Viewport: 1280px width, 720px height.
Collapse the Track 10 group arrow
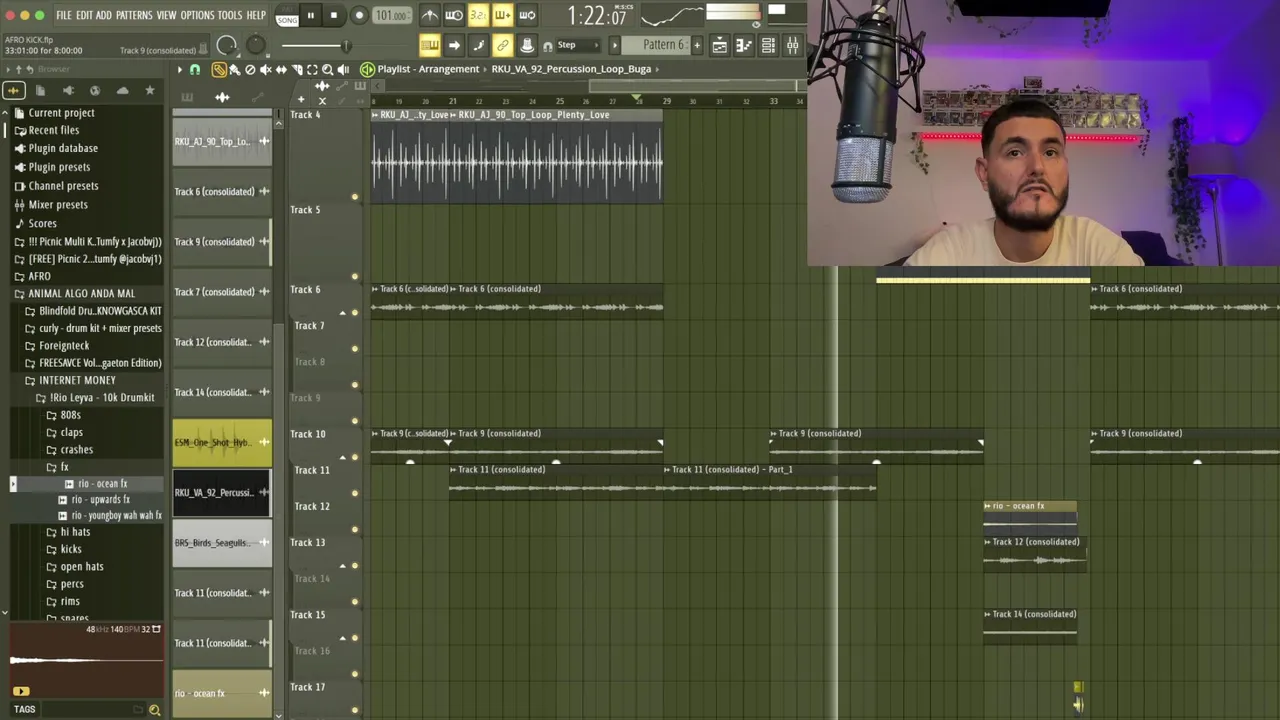coord(343,457)
